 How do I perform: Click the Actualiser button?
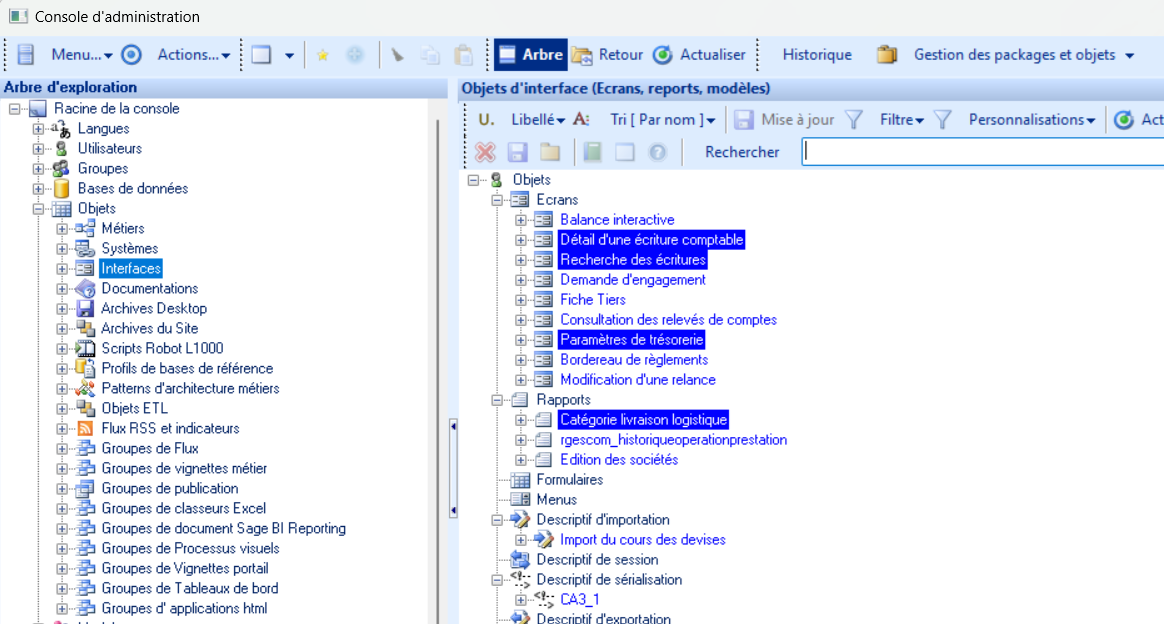coord(699,55)
